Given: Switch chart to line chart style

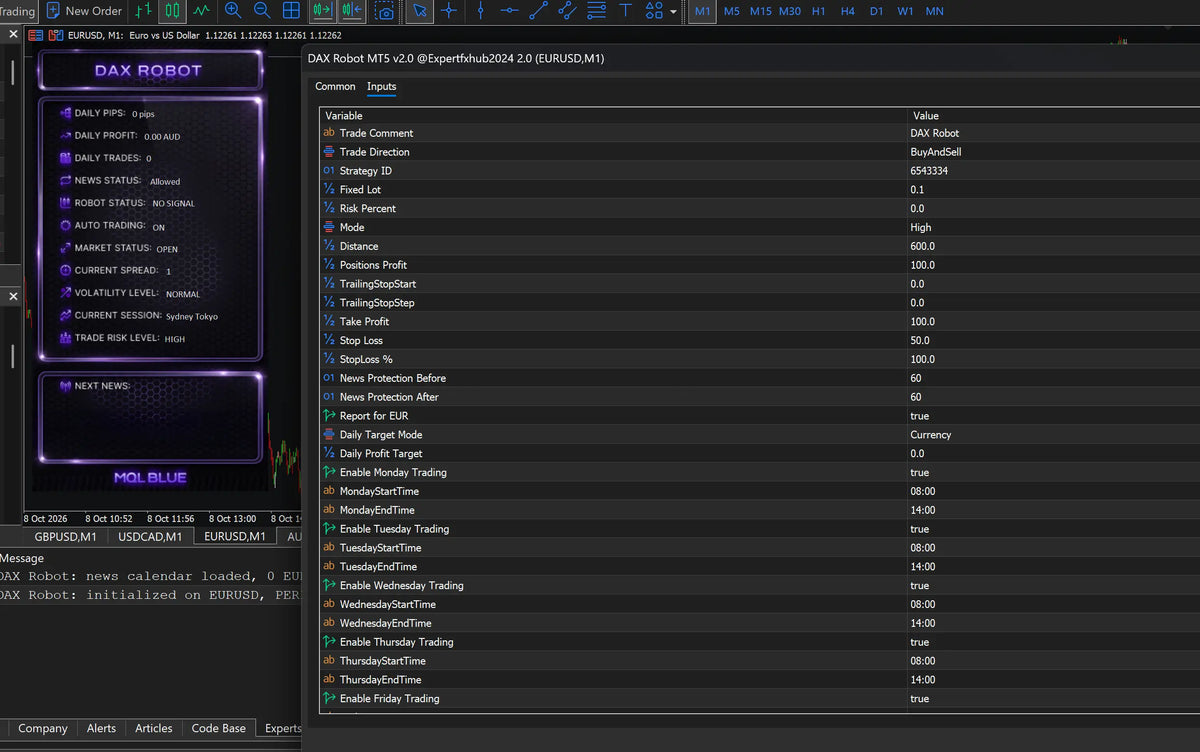Looking at the screenshot, I should coord(202,11).
